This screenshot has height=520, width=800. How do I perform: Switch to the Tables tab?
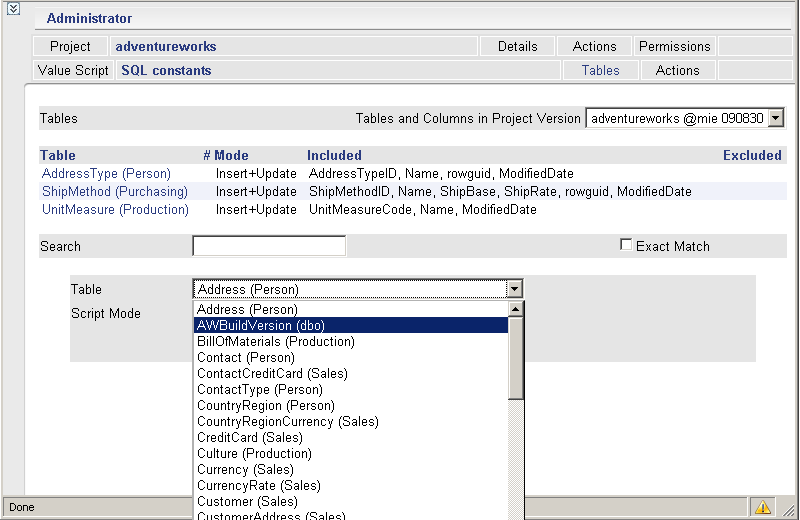click(x=601, y=70)
